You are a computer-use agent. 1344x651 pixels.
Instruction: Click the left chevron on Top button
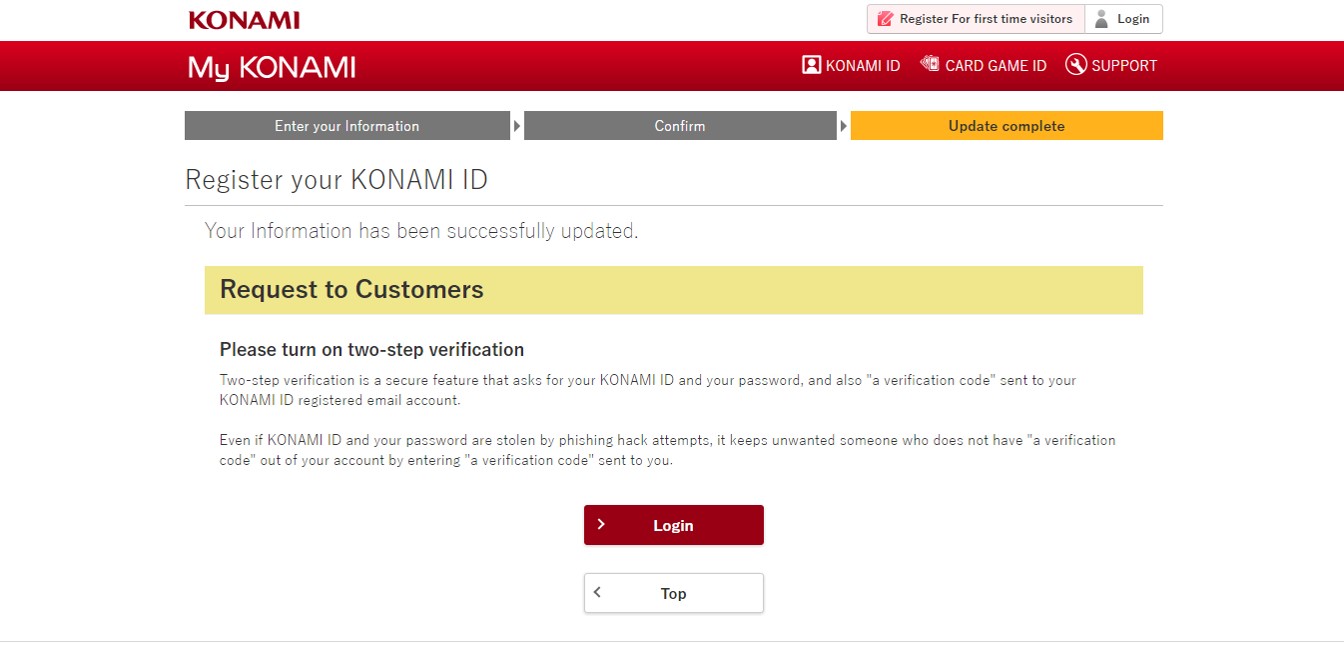(598, 592)
